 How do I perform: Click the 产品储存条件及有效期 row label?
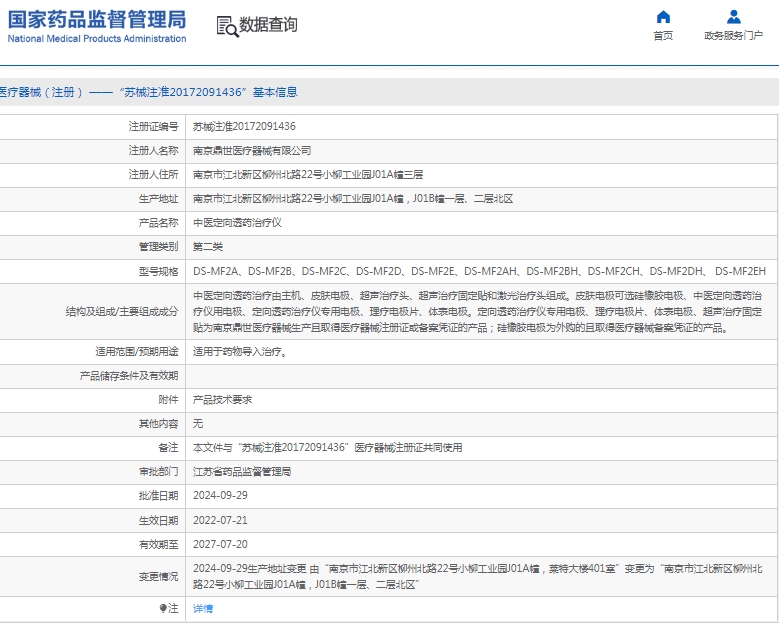(x=129, y=376)
